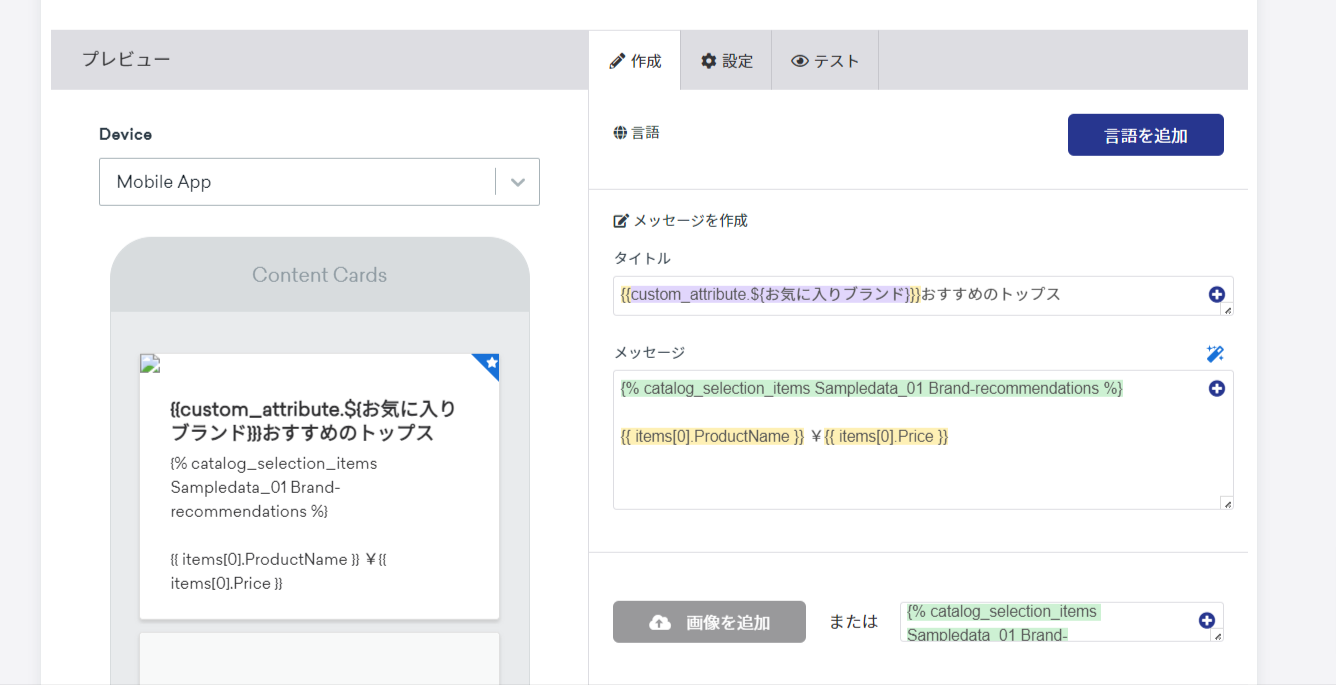The image size is (1336, 685).
Task: Click the 画像を追加 upload button
Action: [709, 622]
